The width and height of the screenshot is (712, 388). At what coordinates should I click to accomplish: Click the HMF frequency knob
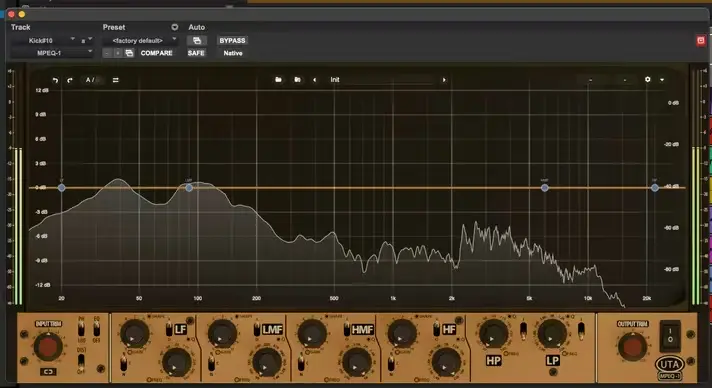click(x=356, y=363)
